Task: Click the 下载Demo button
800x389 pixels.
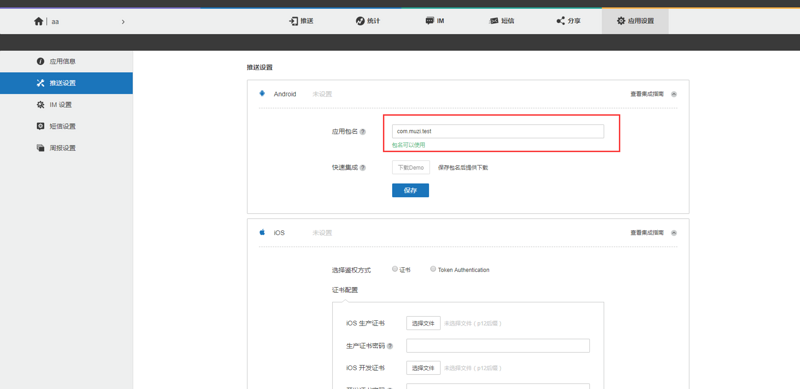Action: click(x=411, y=167)
